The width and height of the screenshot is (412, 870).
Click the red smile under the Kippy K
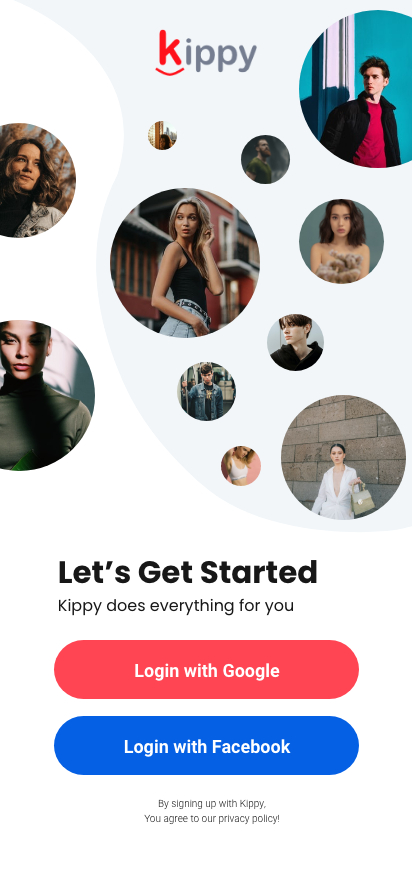tap(169, 71)
